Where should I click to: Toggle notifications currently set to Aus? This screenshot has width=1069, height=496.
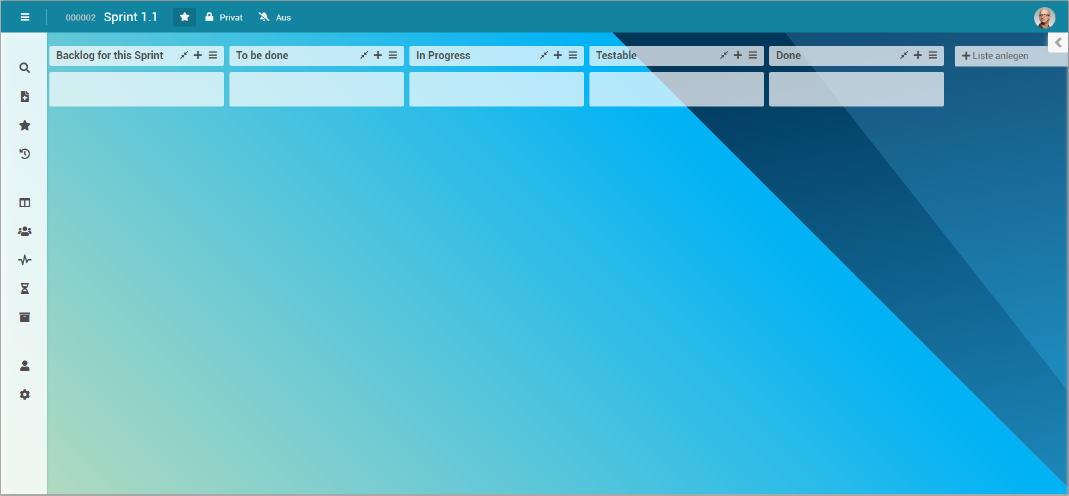pyautogui.click(x=274, y=17)
